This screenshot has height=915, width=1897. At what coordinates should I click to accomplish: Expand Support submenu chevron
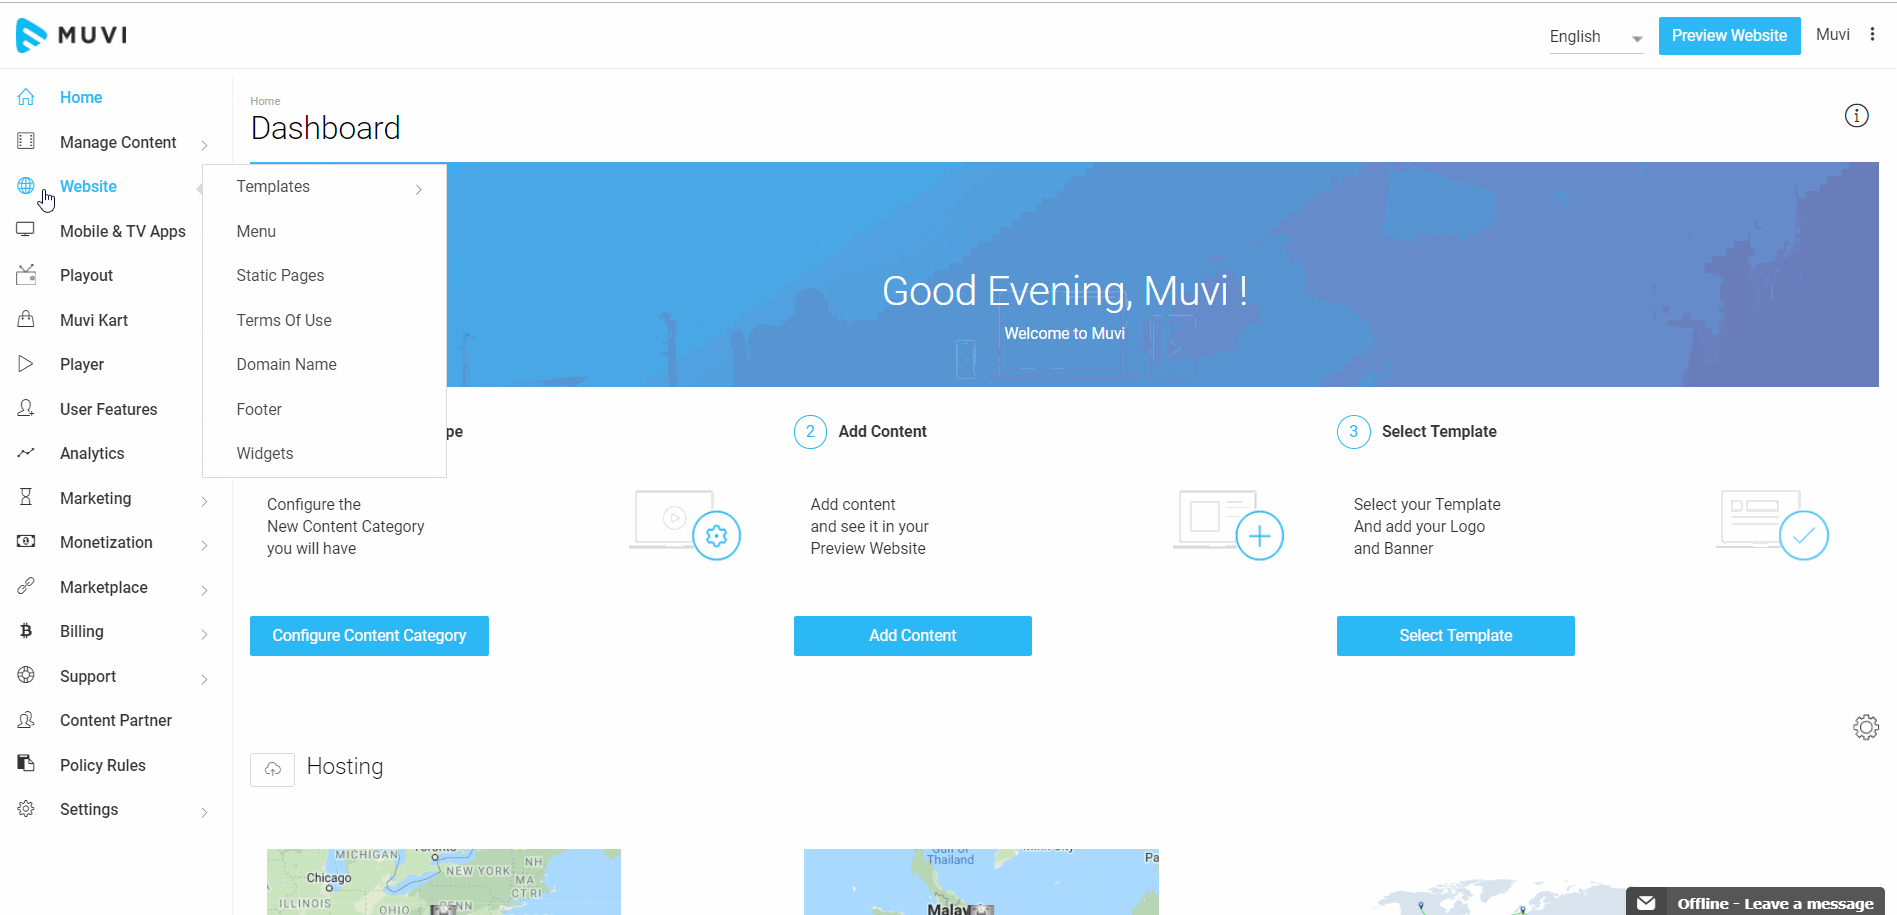tap(204, 679)
